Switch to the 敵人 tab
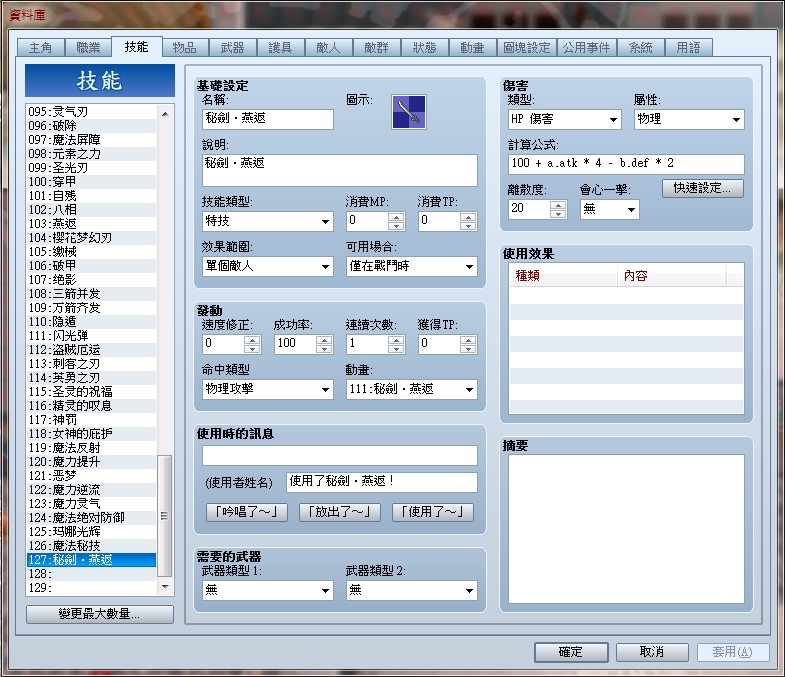The image size is (785, 677). coord(328,48)
